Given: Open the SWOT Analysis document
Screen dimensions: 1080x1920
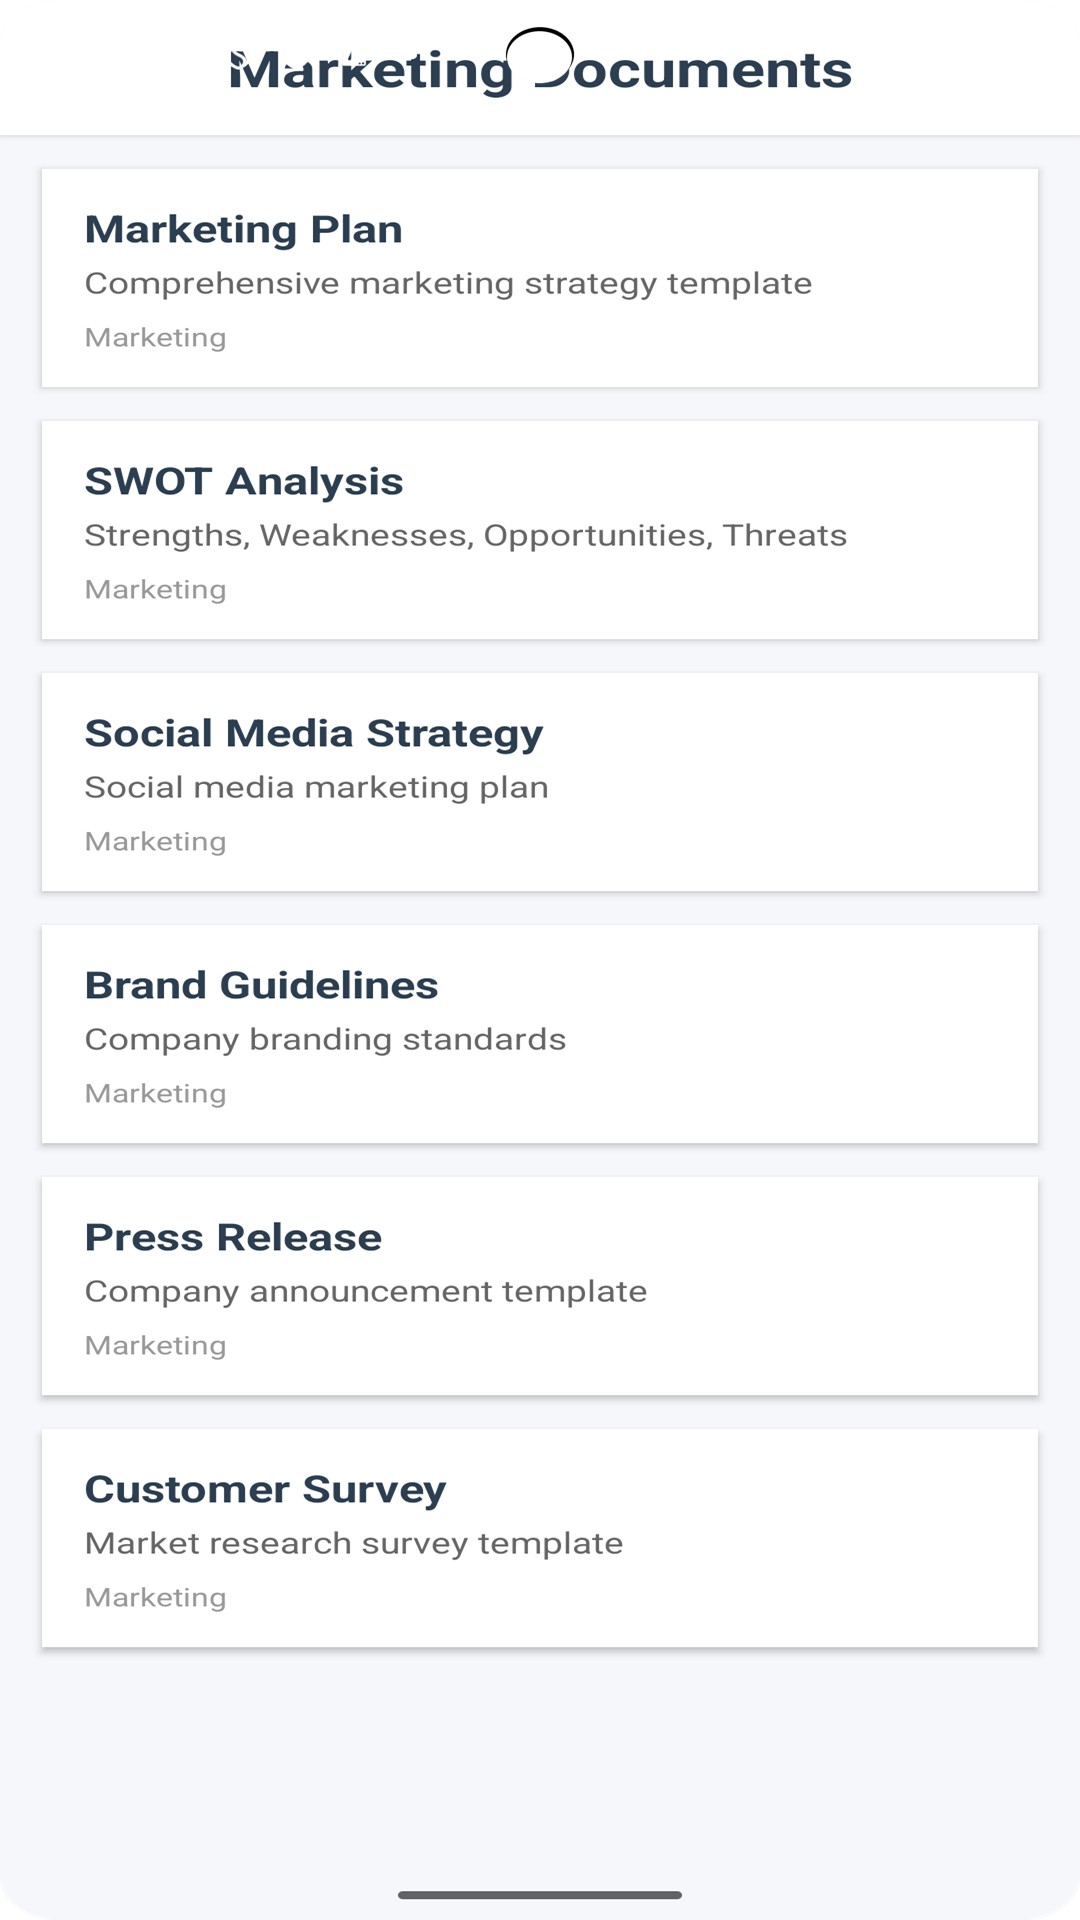Looking at the screenshot, I should click(244, 482).
